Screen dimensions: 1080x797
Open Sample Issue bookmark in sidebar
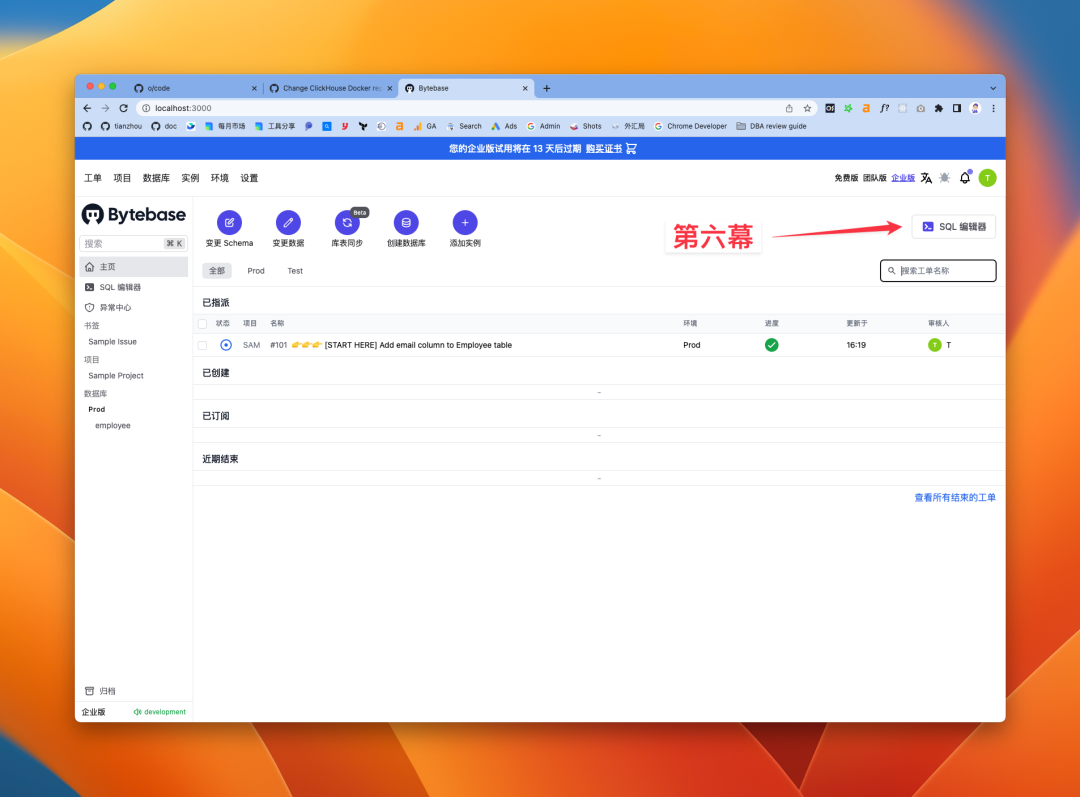112,342
